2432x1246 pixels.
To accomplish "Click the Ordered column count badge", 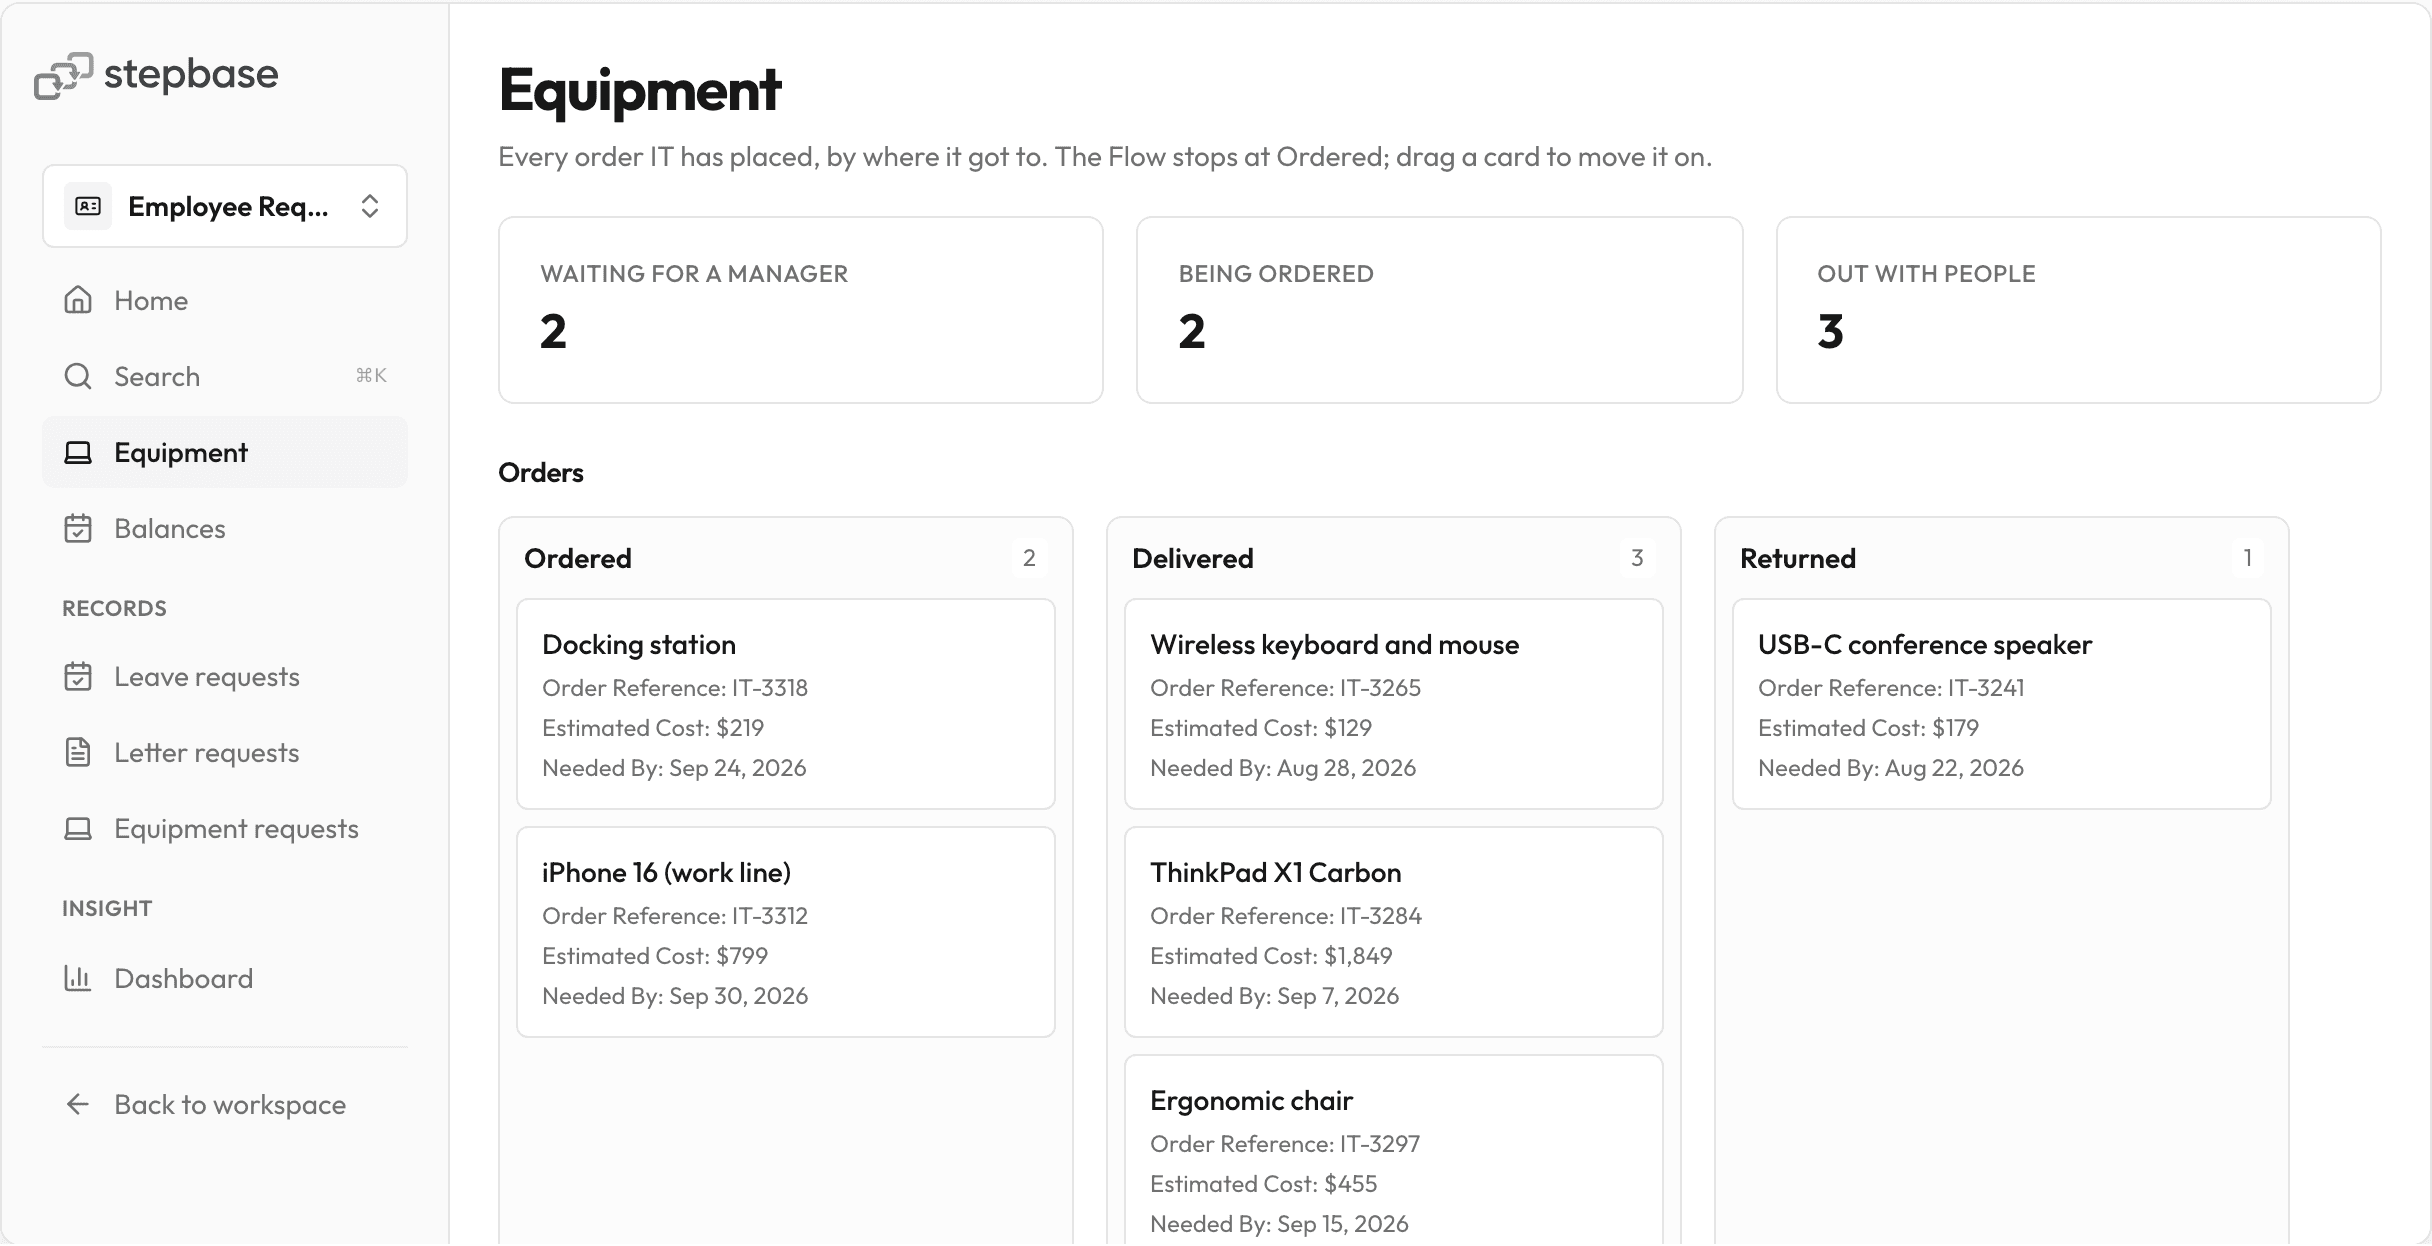I will (x=1029, y=558).
